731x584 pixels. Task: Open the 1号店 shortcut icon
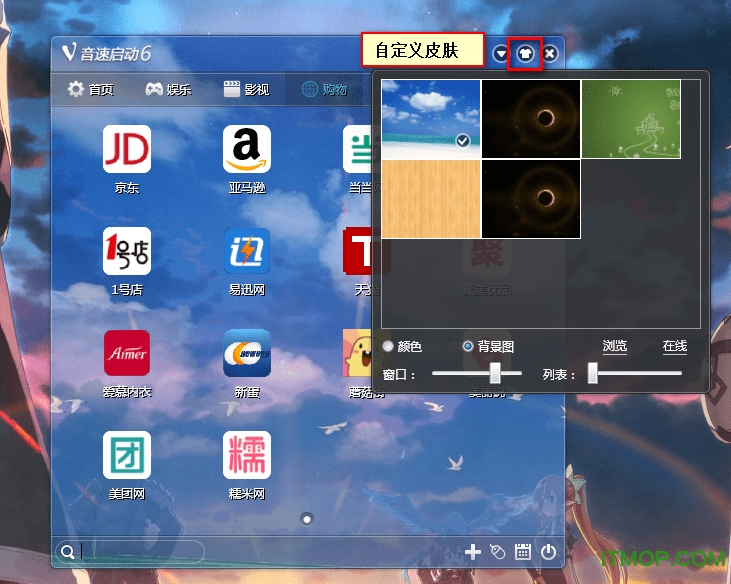127,251
